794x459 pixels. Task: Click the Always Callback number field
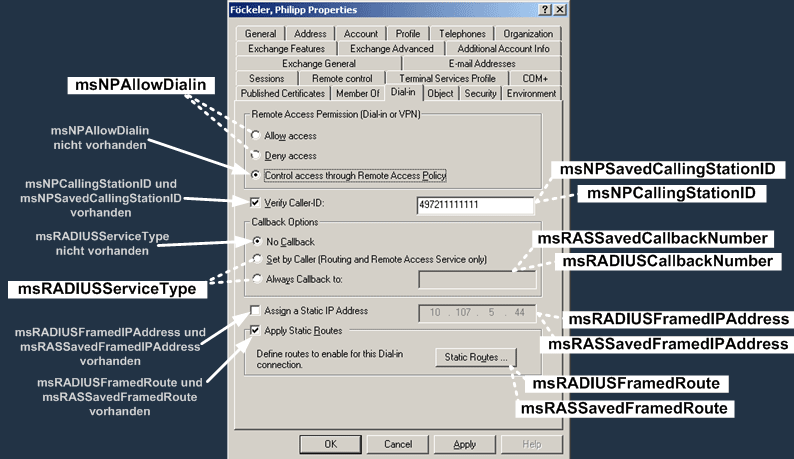(477, 280)
